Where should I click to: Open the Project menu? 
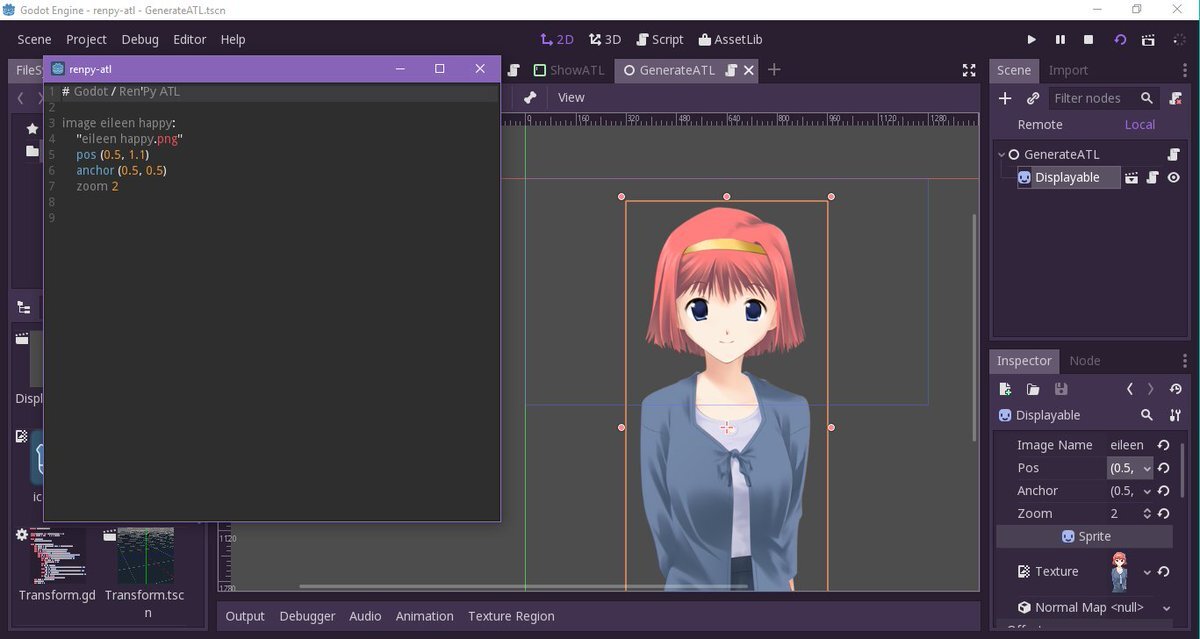pos(86,39)
